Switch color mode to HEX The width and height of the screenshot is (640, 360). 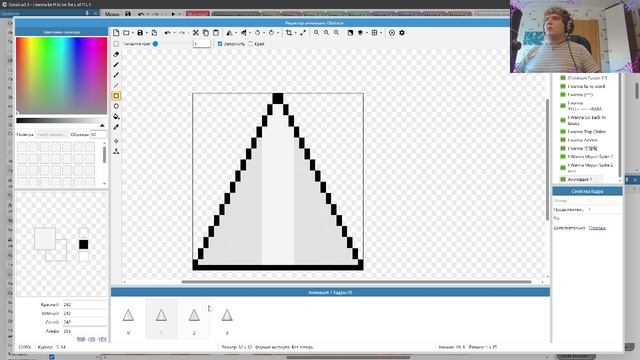(102, 339)
